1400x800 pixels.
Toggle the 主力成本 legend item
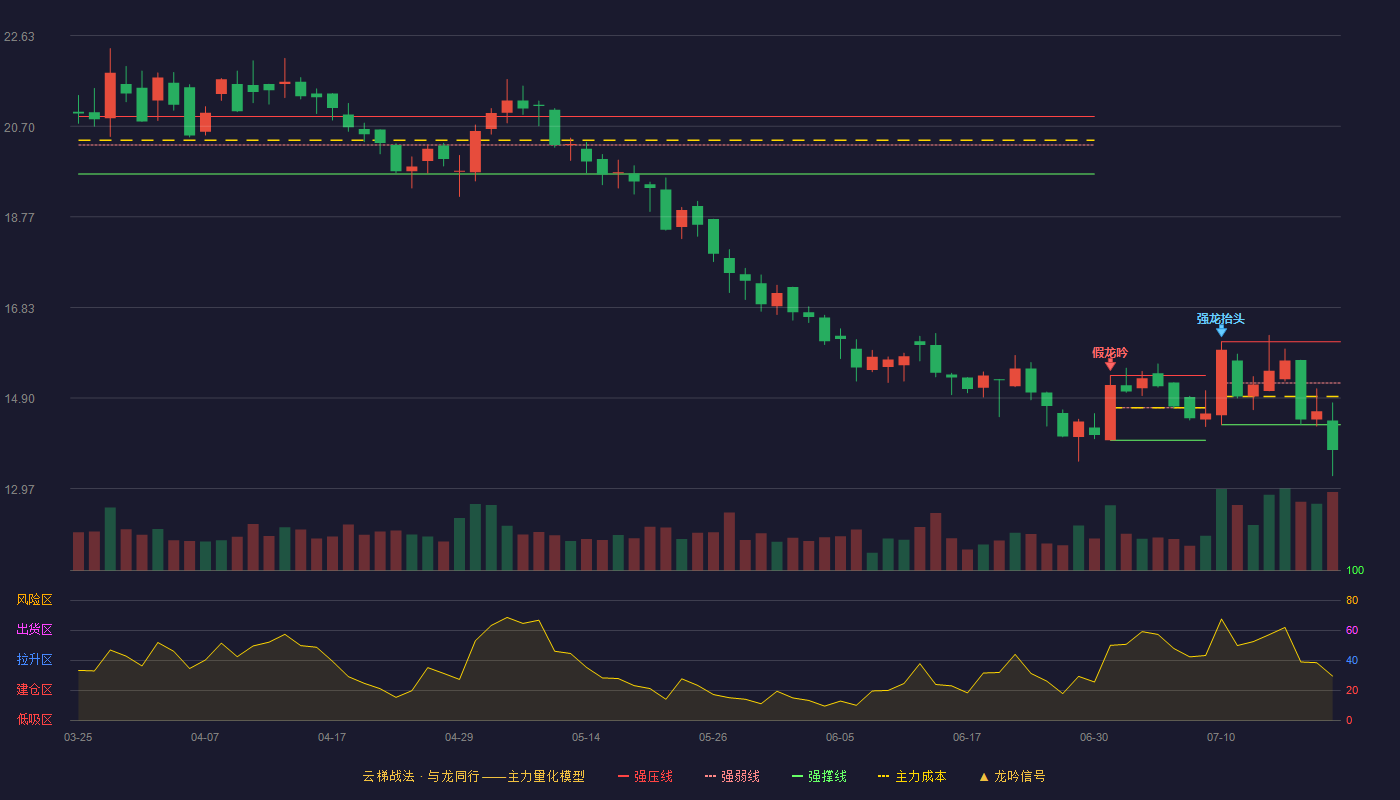click(911, 776)
